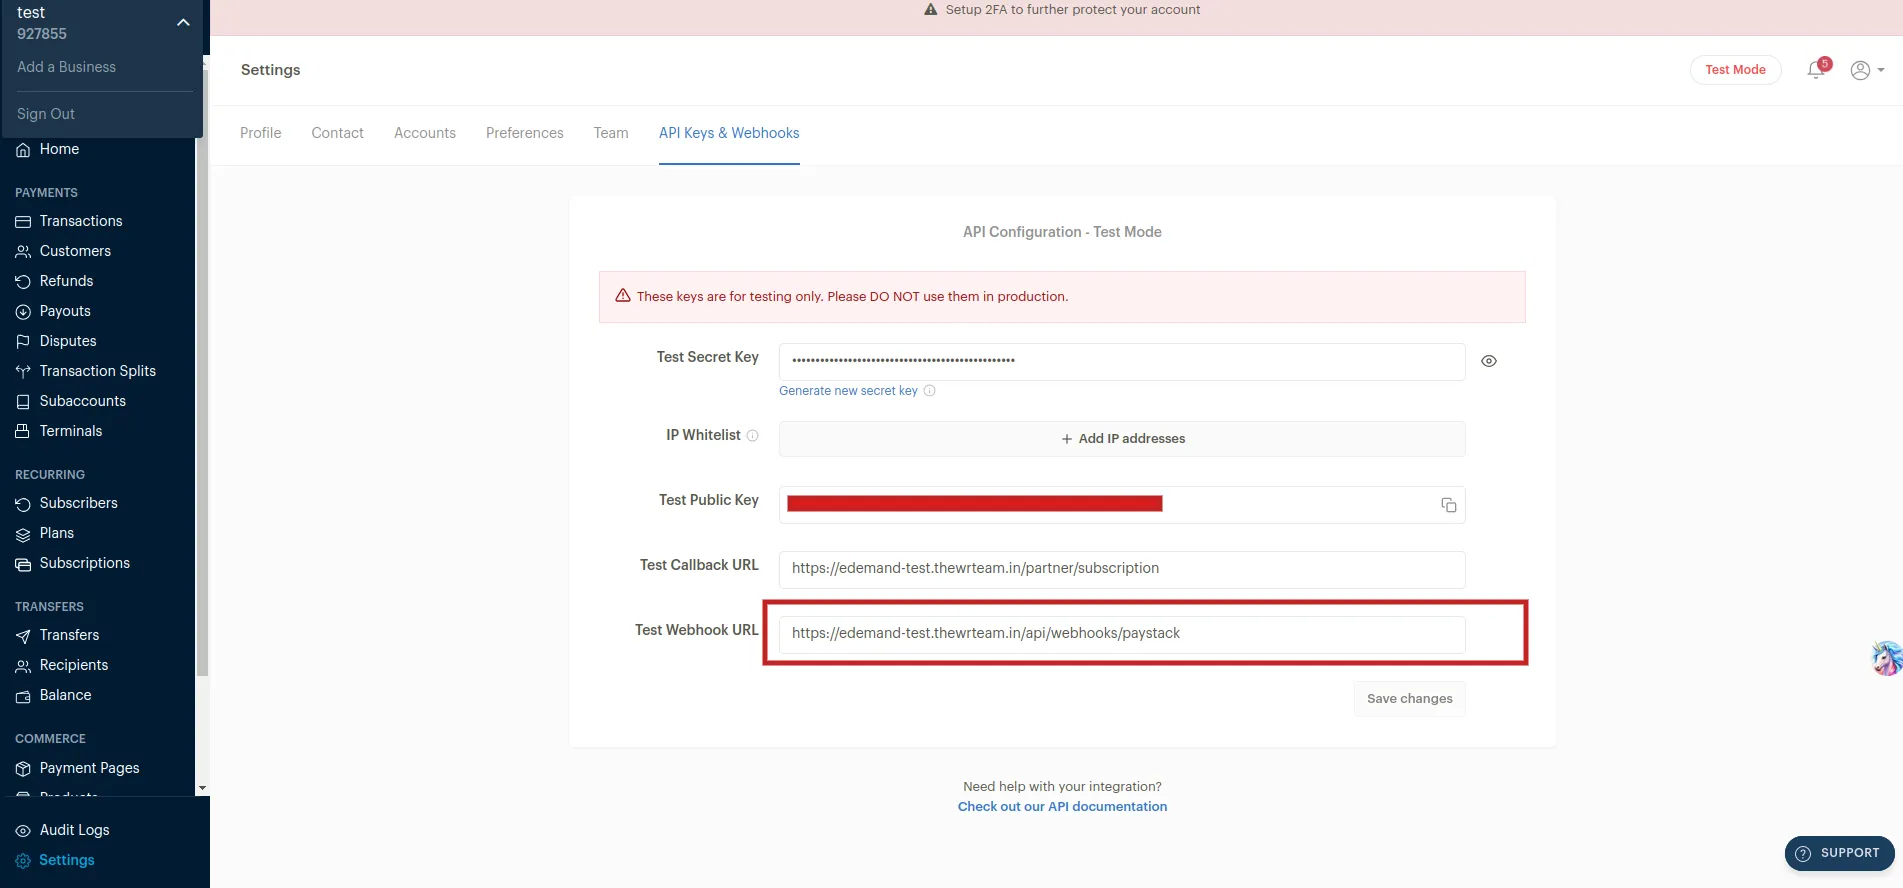Click the Disputes flag icon
The image size is (1903, 888).
click(x=23, y=342)
